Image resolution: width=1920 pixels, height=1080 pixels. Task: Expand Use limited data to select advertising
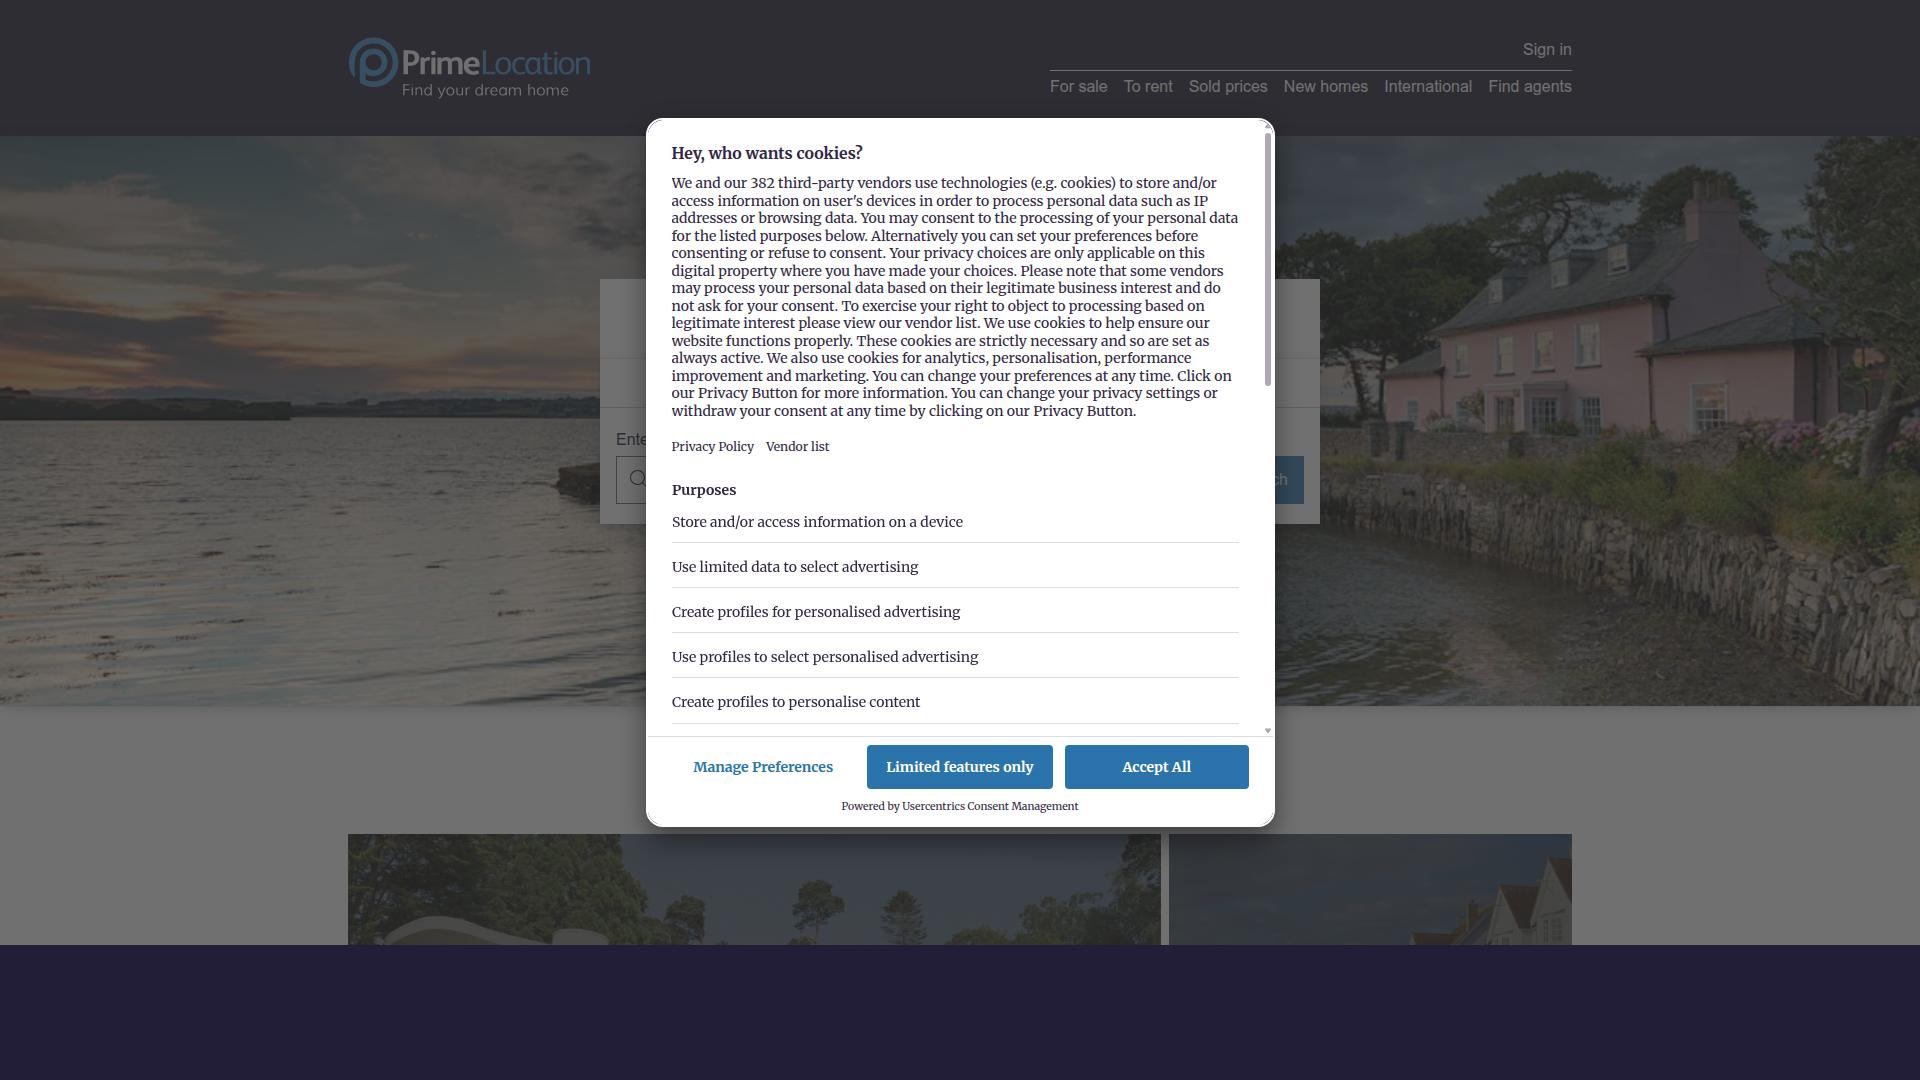955,567
